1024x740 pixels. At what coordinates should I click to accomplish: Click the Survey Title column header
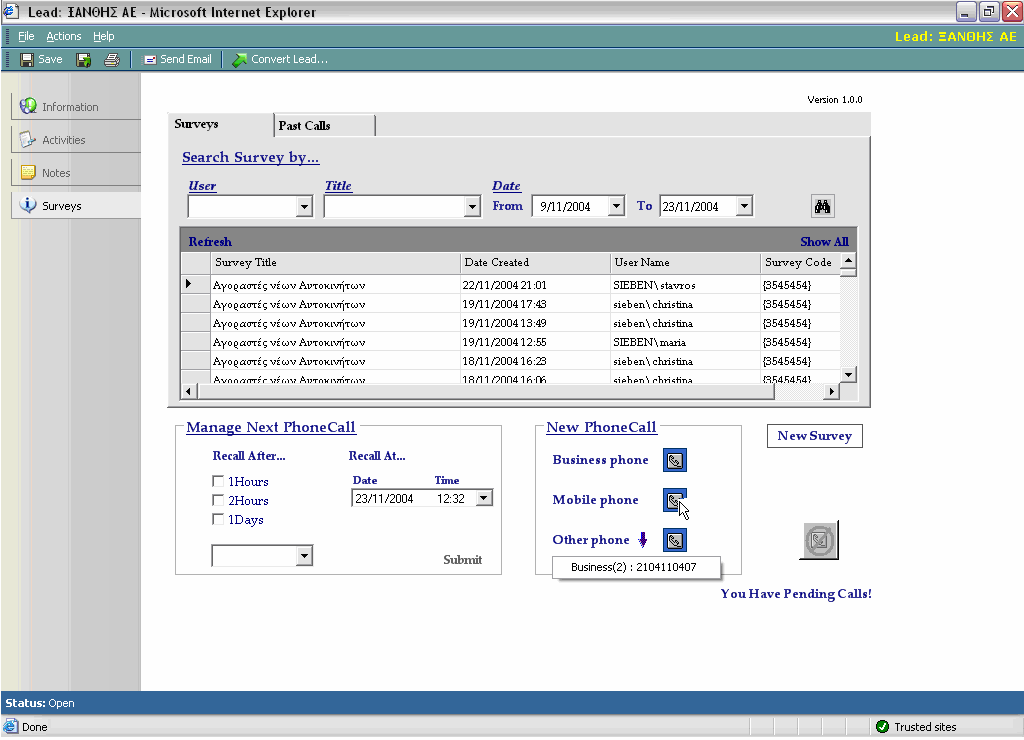pos(336,263)
